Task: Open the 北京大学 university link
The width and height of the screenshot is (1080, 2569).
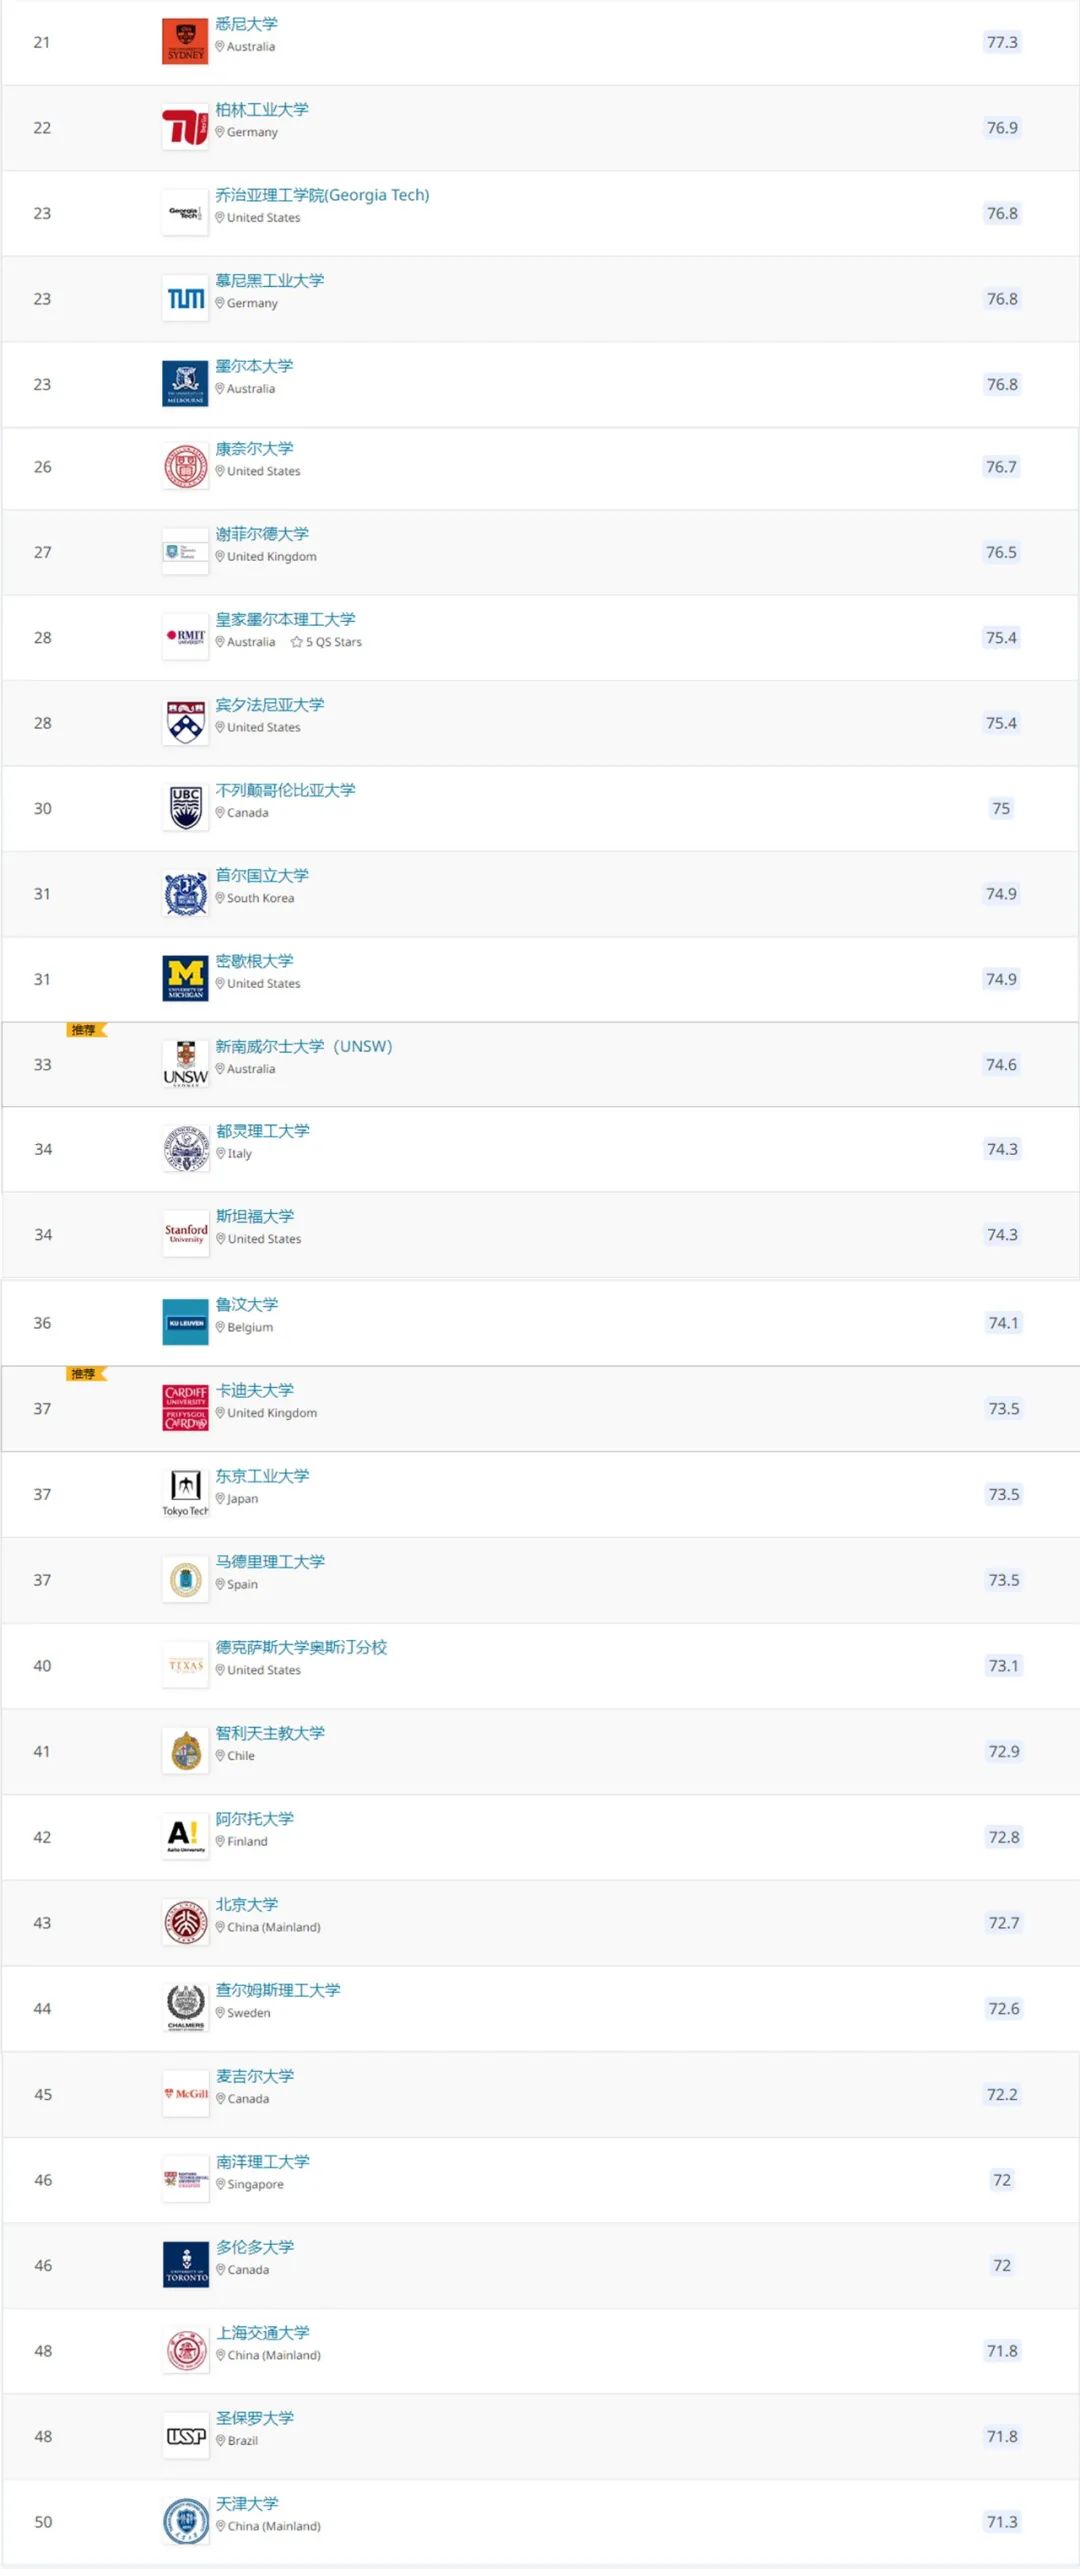Action: coord(247,1904)
